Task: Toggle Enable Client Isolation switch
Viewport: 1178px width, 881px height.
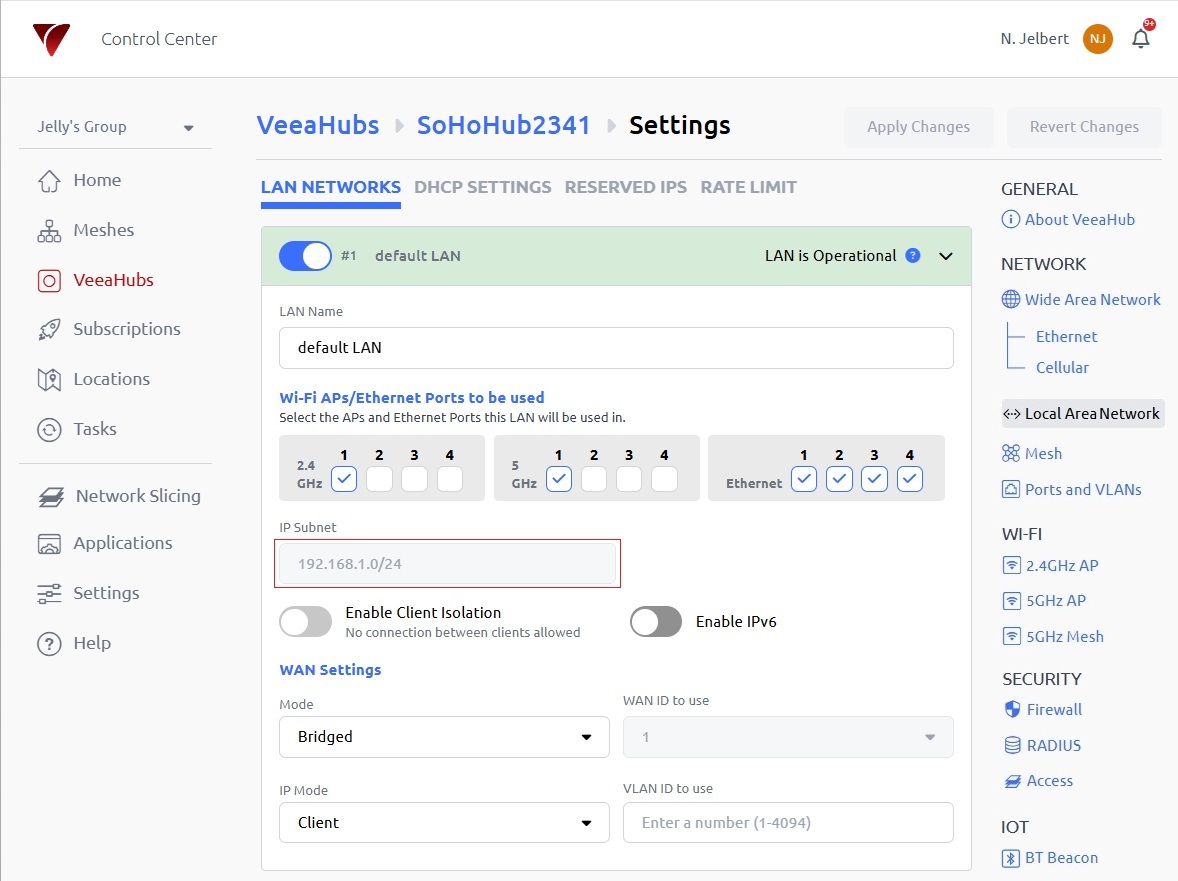Action: (x=305, y=622)
